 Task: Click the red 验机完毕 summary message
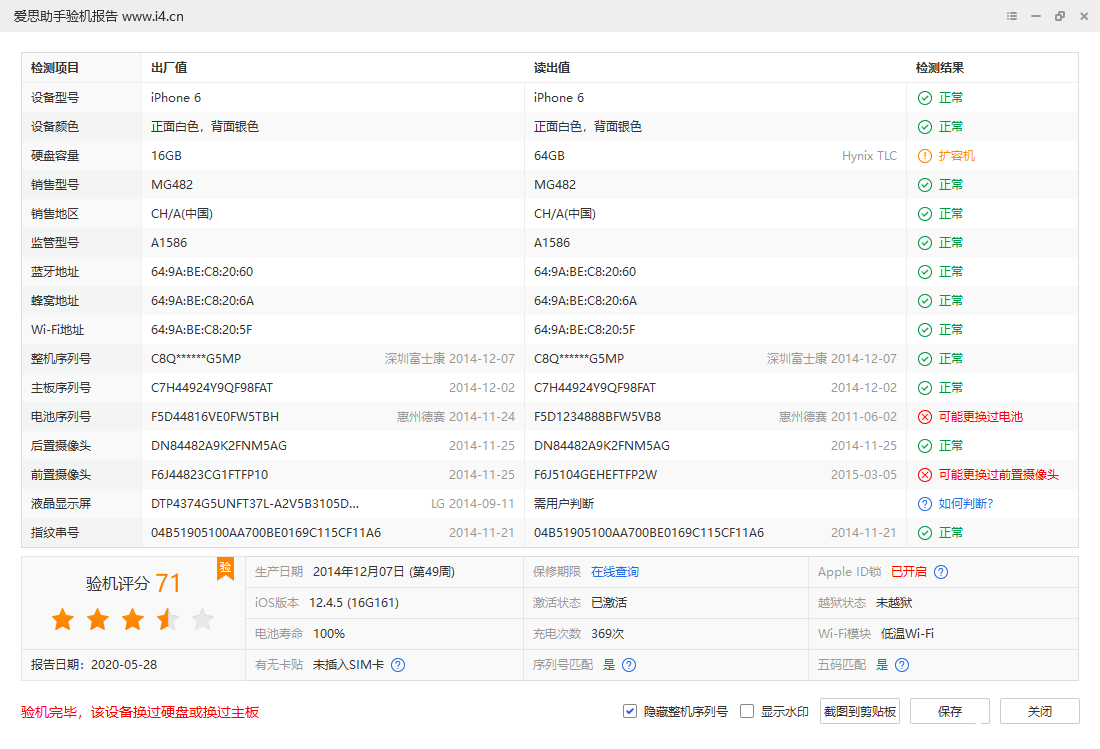pos(140,712)
